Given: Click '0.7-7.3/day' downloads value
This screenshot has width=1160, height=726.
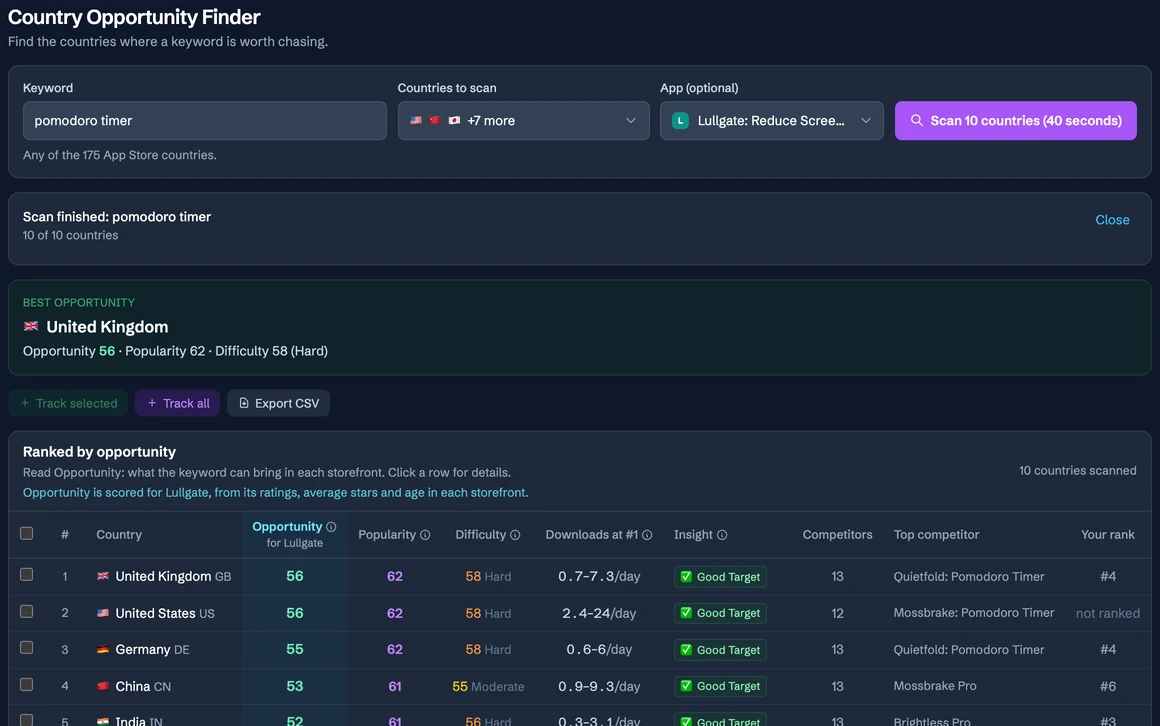Looking at the screenshot, I should point(599,577).
